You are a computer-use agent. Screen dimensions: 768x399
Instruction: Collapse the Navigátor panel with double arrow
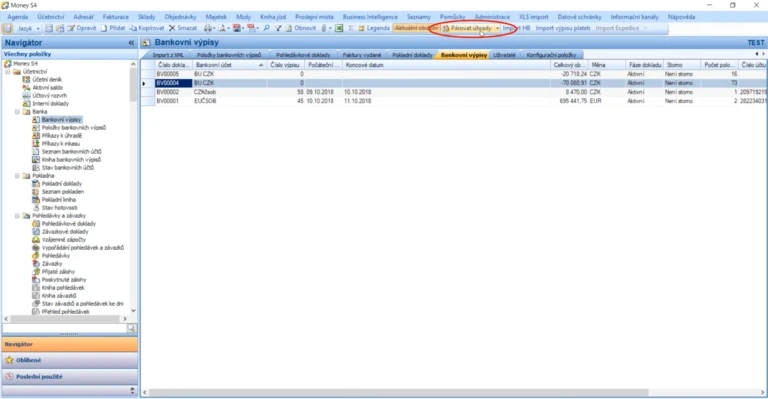tap(131, 43)
